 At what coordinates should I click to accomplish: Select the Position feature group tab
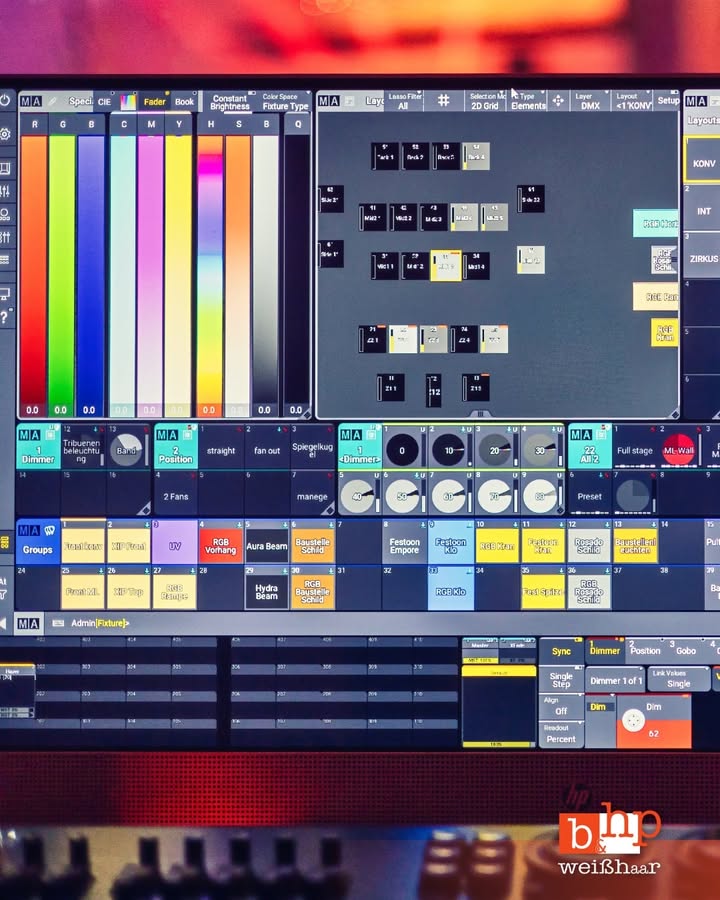tap(645, 650)
